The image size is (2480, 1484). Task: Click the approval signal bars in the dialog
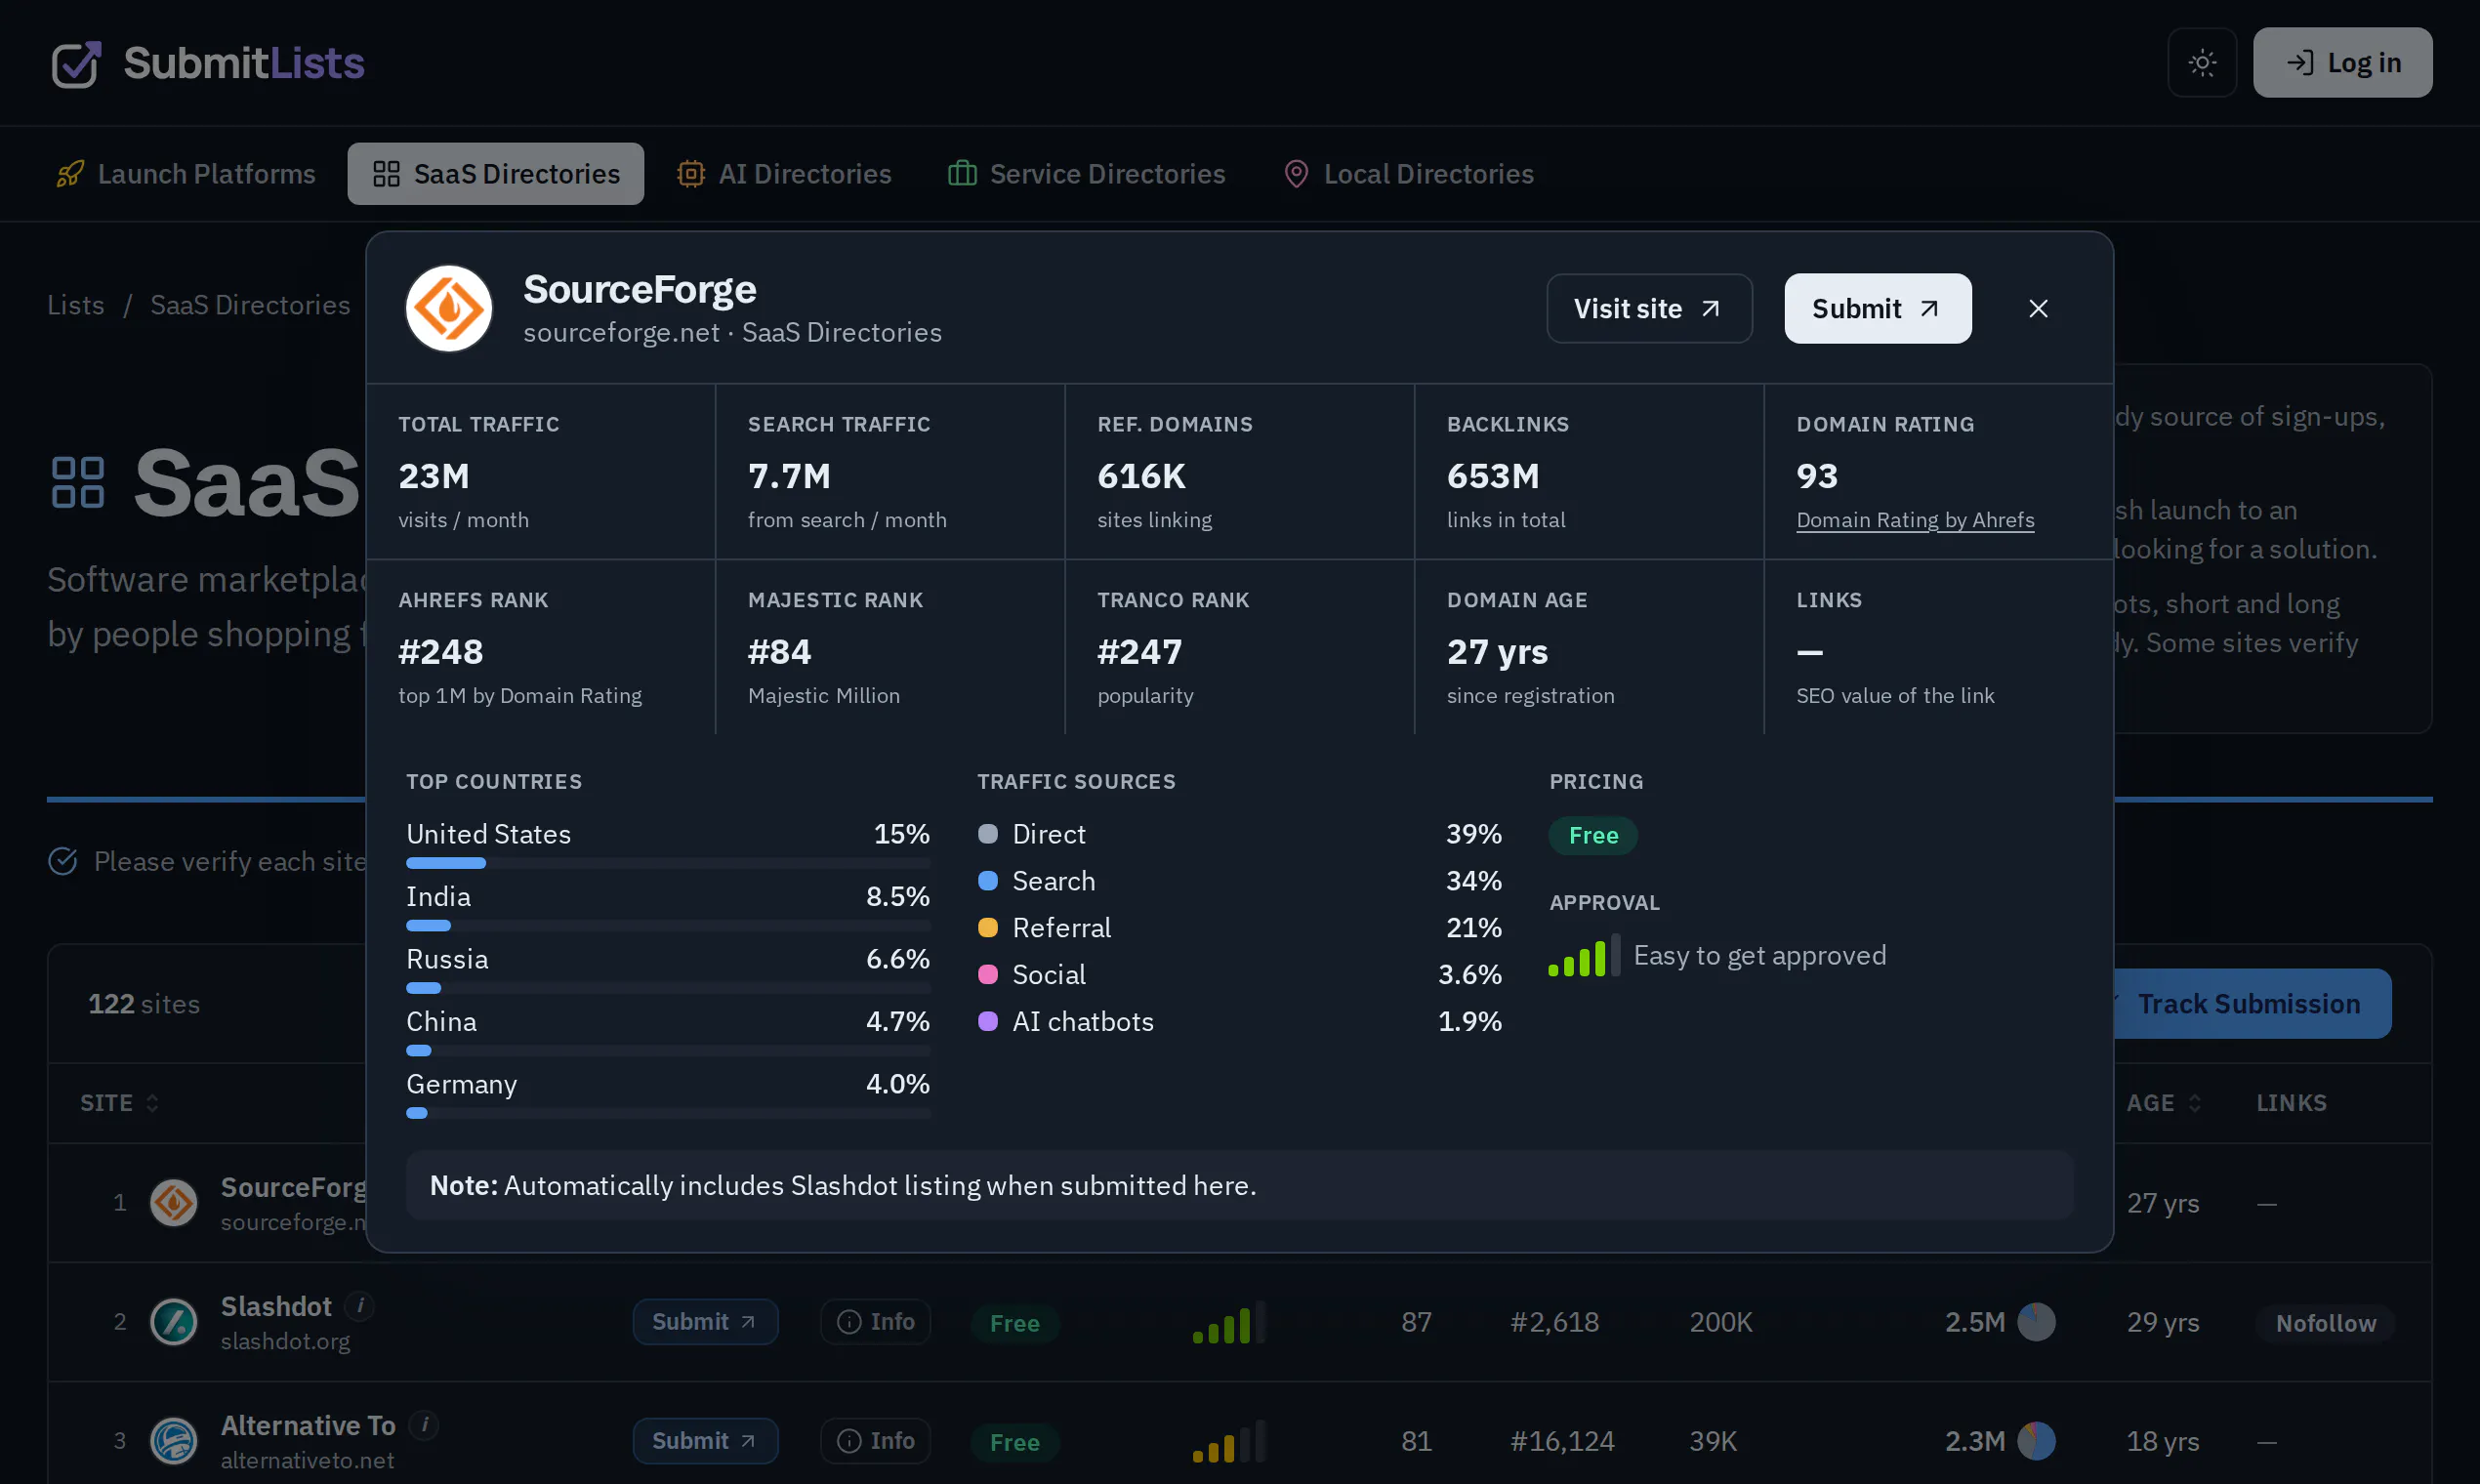1584,956
